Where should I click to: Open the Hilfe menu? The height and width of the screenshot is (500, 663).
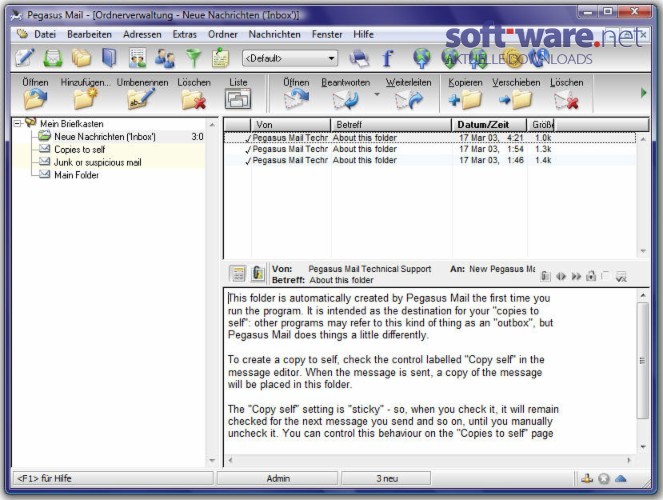[363, 34]
